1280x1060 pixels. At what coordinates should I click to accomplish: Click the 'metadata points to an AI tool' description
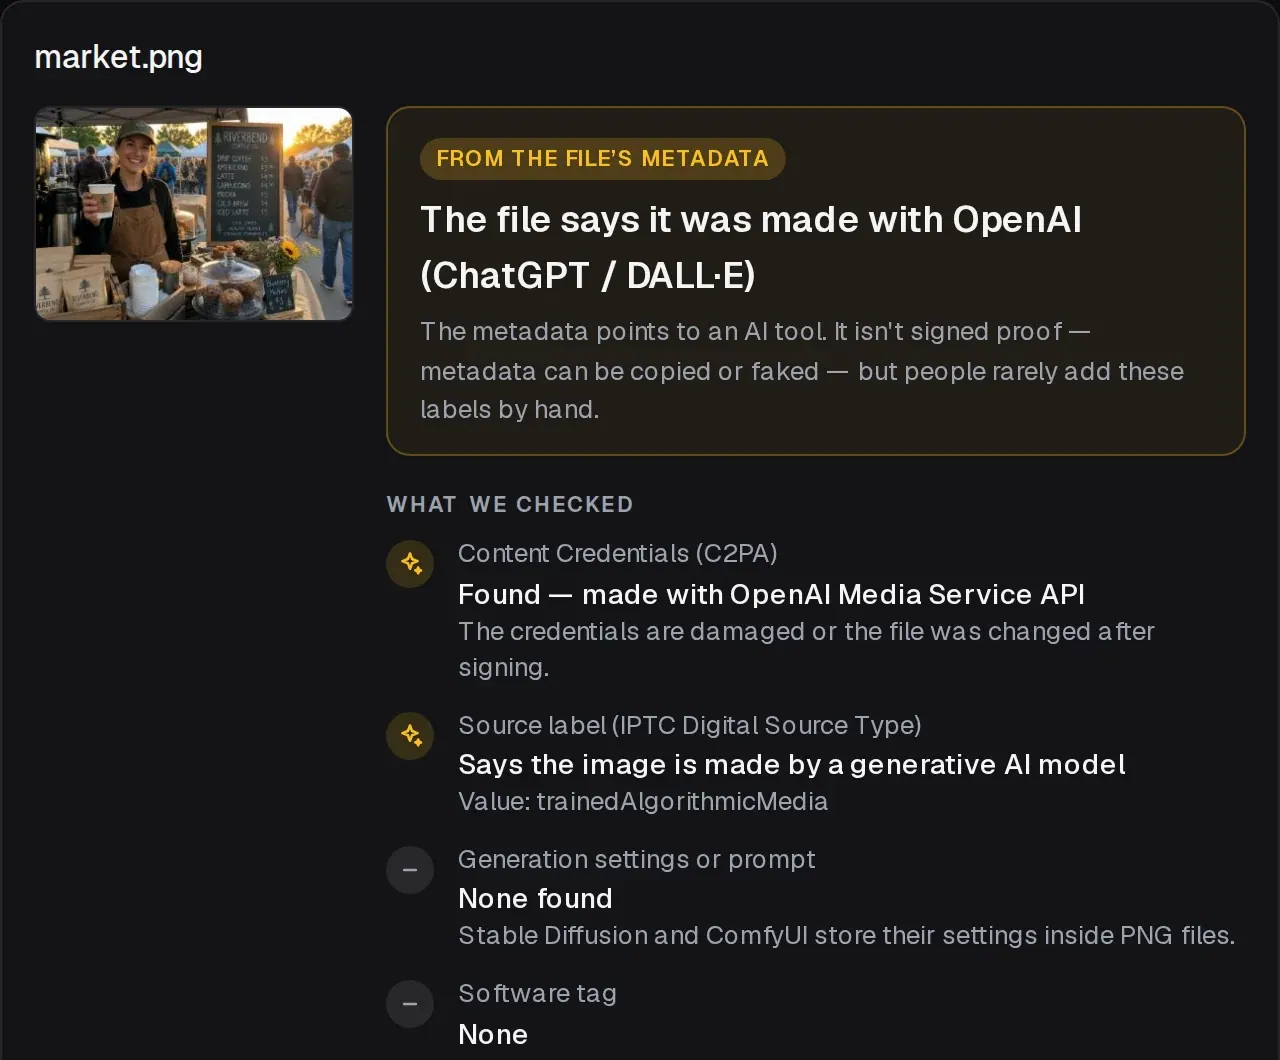coord(802,370)
